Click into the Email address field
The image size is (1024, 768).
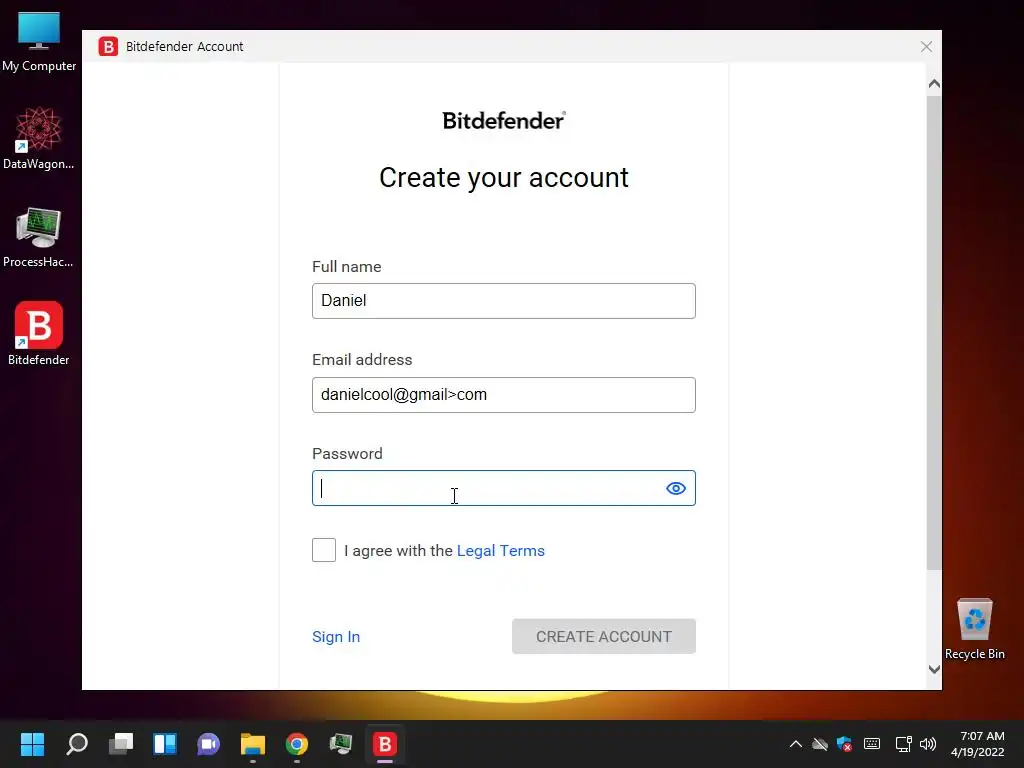coord(504,394)
